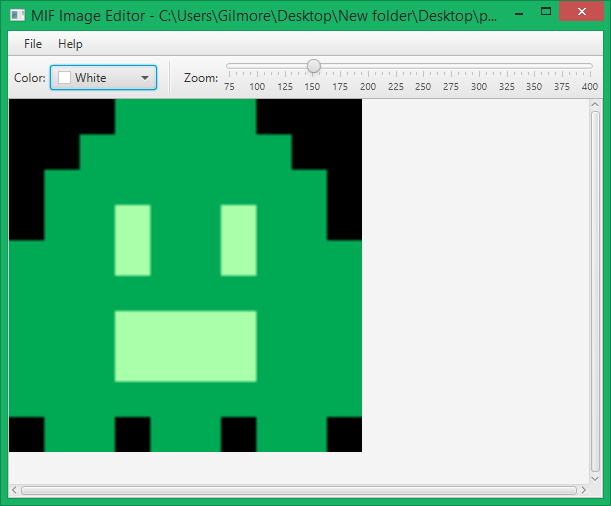Screen dimensions: 611x506
Task: Click the vertical scrollbar up arrow
Action: point(595,104)
